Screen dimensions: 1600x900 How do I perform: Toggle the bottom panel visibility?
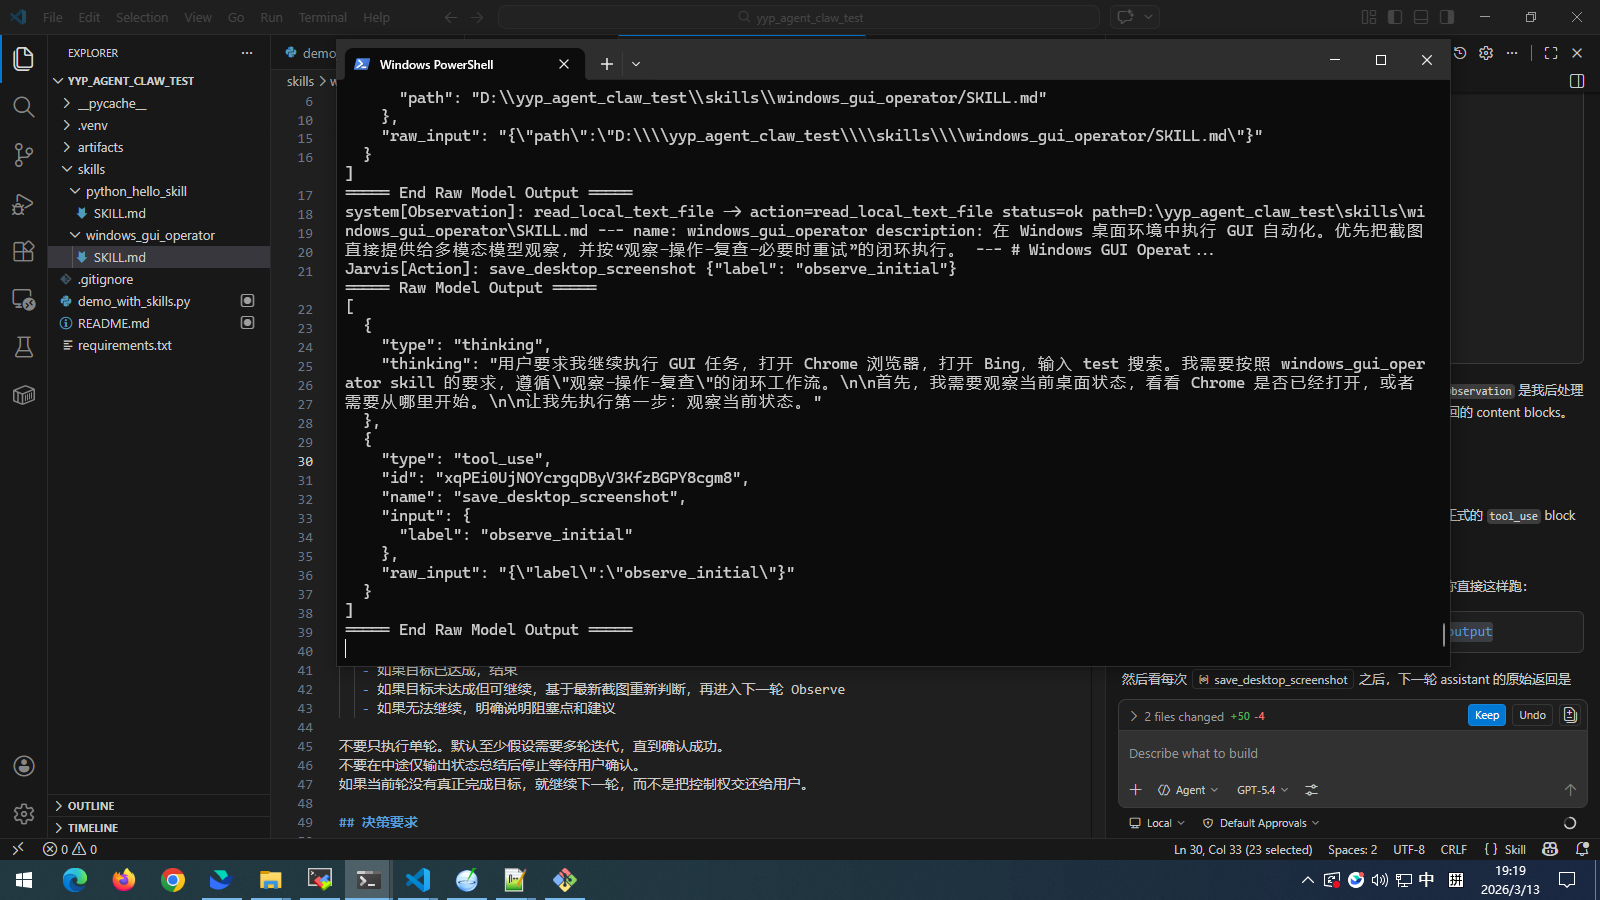[1421, 17]
